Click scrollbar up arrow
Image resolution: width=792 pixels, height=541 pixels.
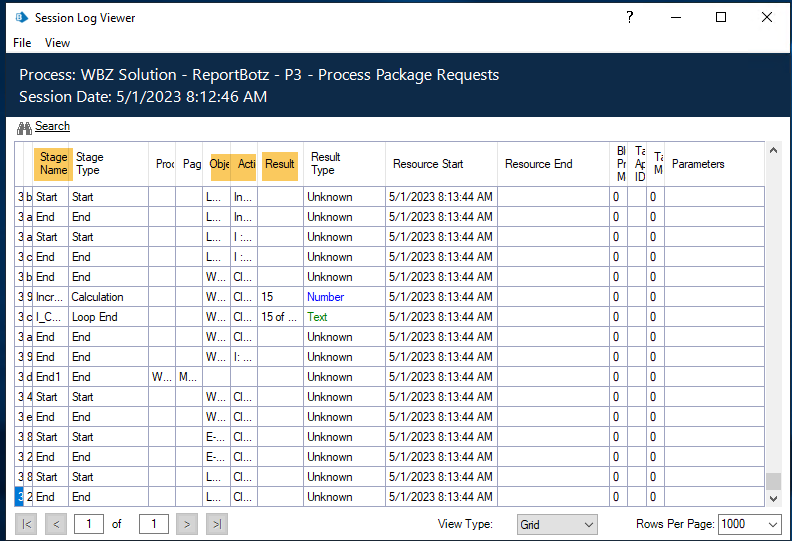(773, 150)
